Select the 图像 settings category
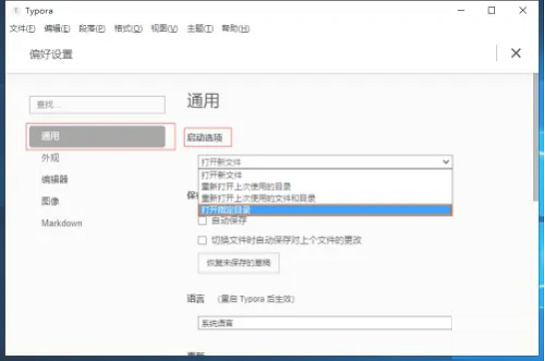Viewport: 545px width, 361px height. [50, 201]
